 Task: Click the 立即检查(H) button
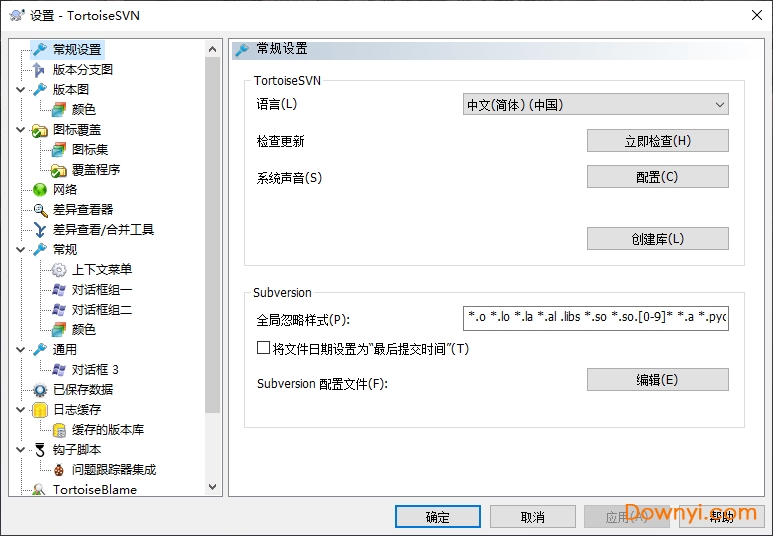[x=657, y=141]
